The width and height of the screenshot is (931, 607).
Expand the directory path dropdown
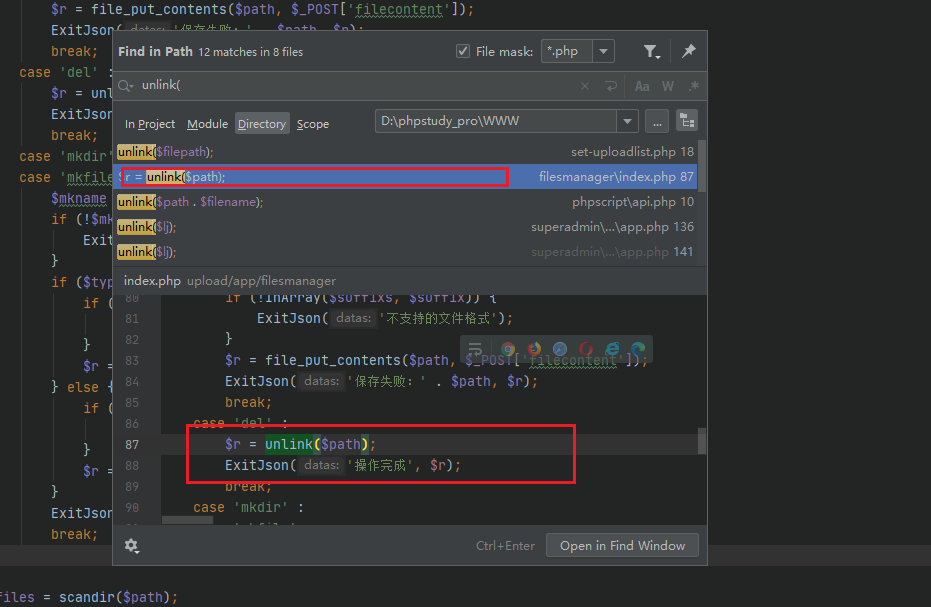click(627, 122)
